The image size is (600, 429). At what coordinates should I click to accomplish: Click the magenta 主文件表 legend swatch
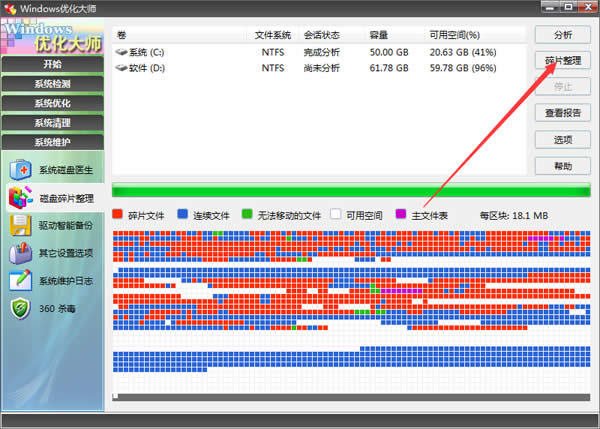(401, 214)
